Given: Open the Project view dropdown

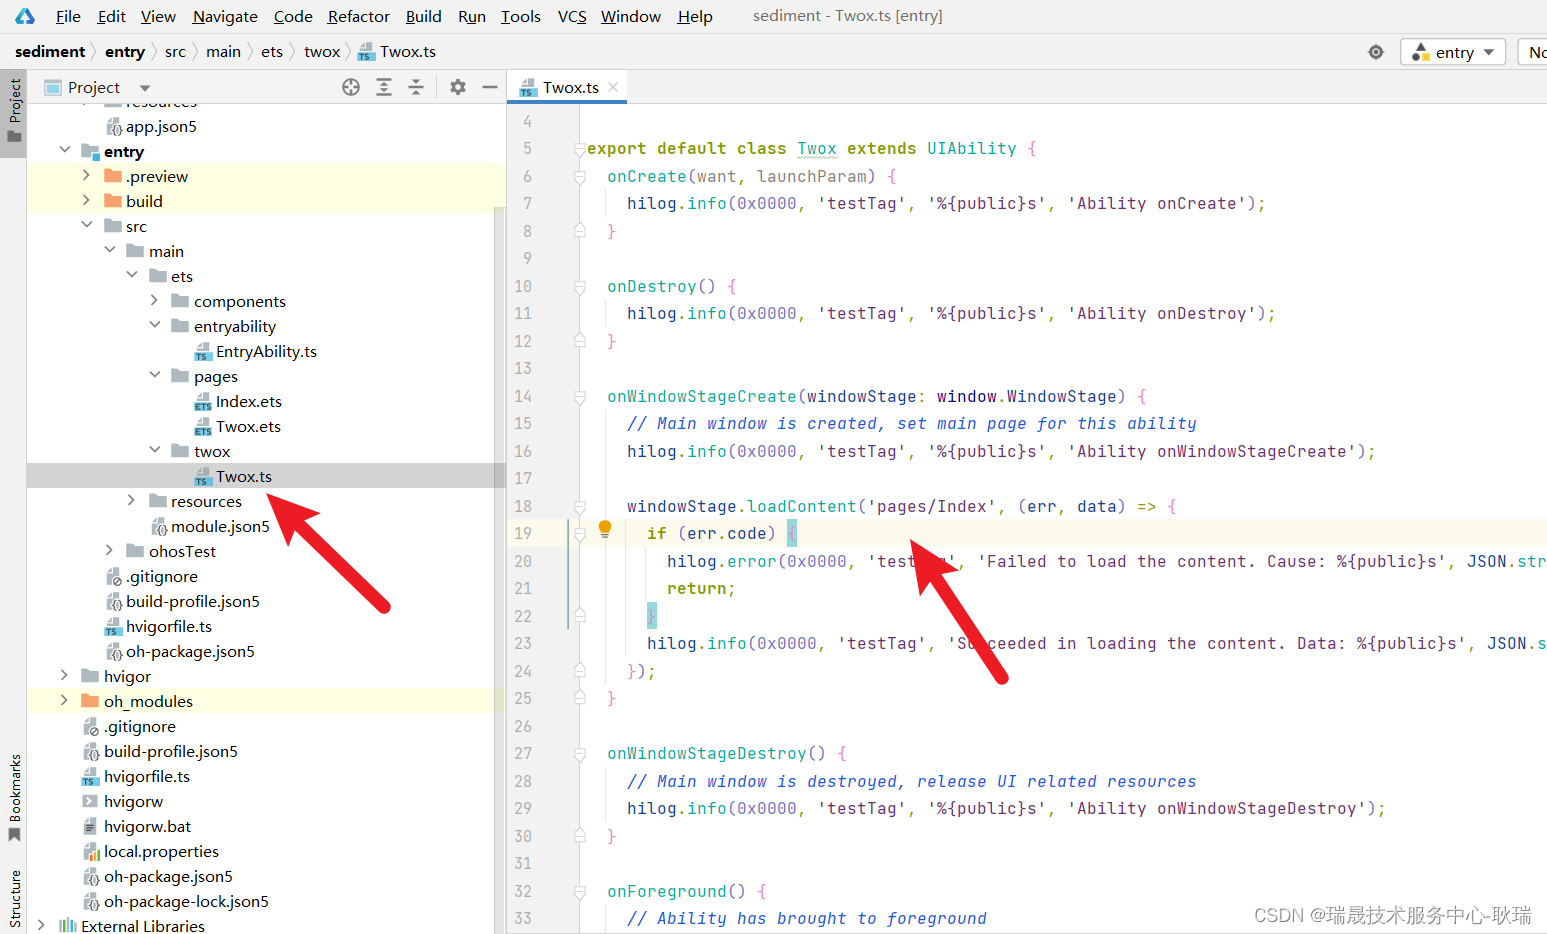Looking at the screenshot, I should pyautogui.click(x=145, y=88).
